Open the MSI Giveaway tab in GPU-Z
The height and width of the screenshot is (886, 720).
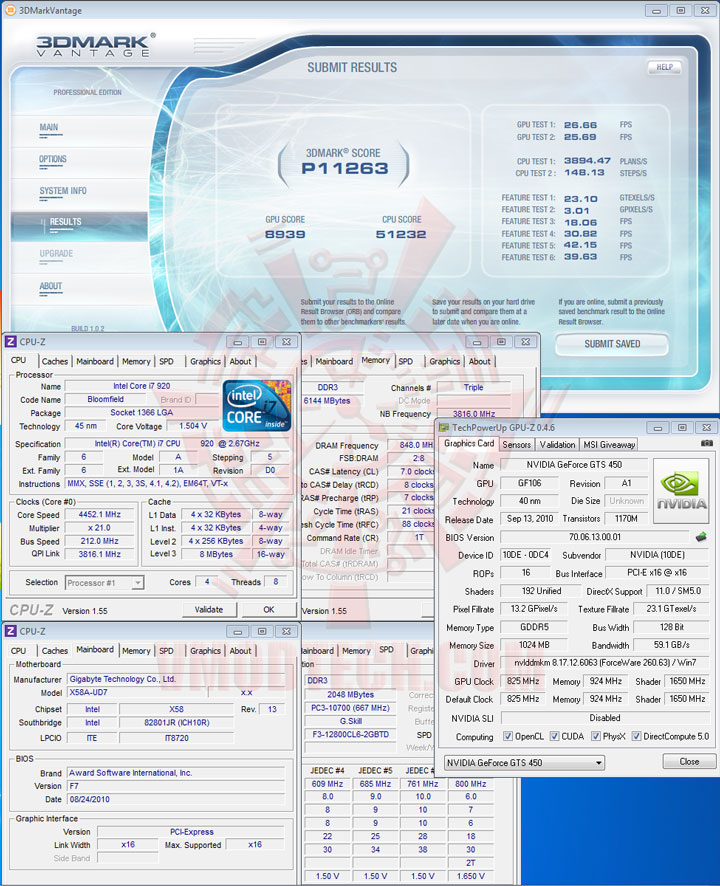coord(609,445)
